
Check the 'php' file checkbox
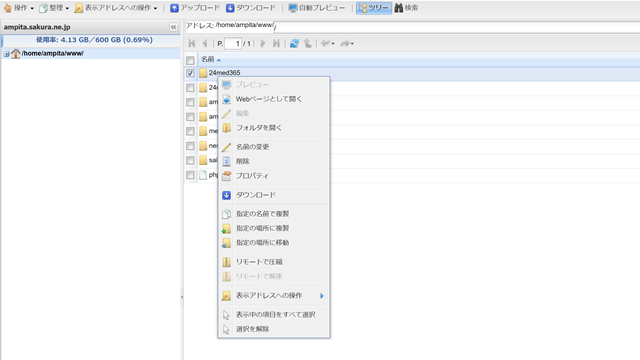tap(190, 175)
